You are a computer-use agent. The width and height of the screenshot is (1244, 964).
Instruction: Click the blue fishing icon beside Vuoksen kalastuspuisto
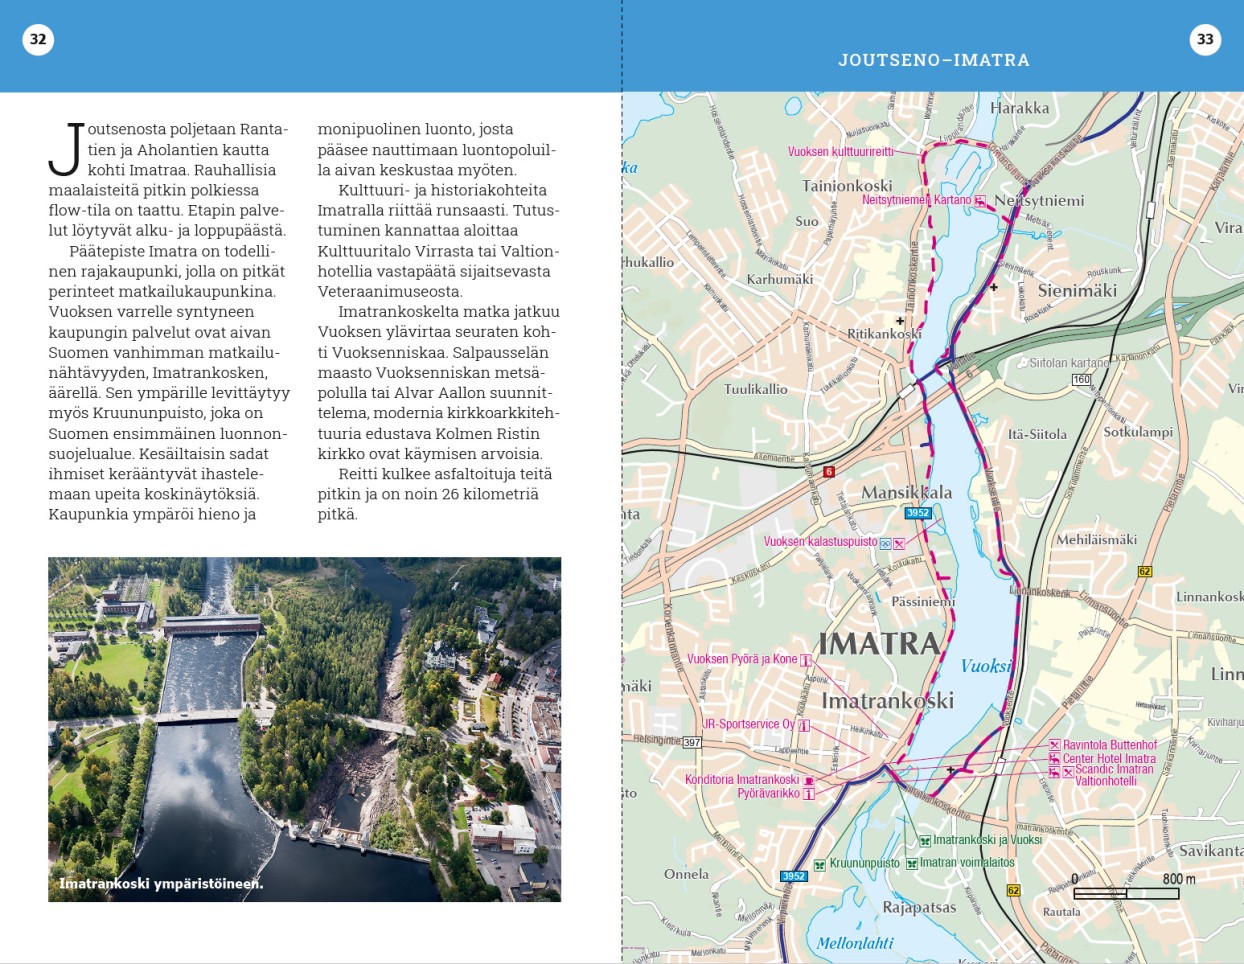tap(885, 544)
